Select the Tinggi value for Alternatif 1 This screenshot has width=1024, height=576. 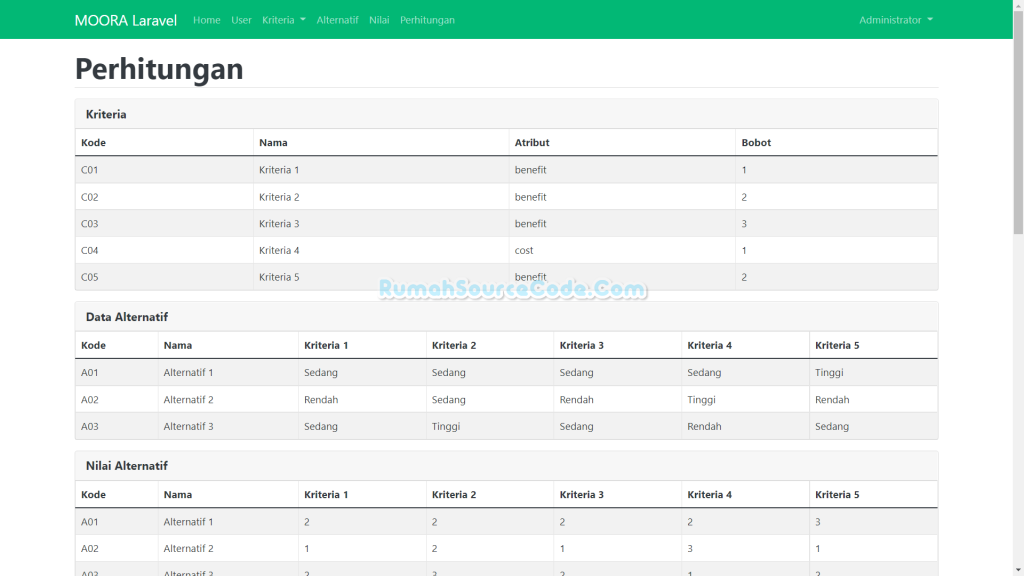click(x=828, y=372)
